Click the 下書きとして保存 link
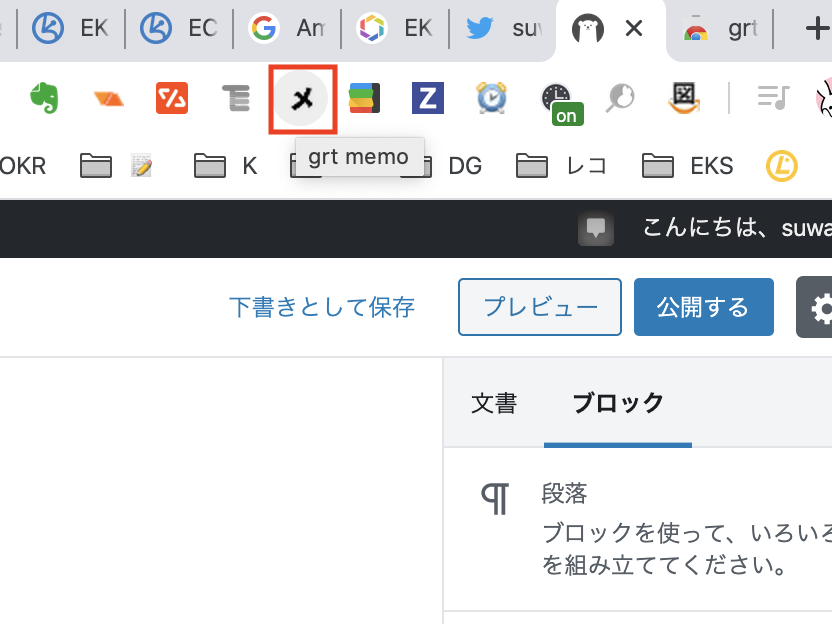This screenshot has height=624, width=832. [322, 307]
